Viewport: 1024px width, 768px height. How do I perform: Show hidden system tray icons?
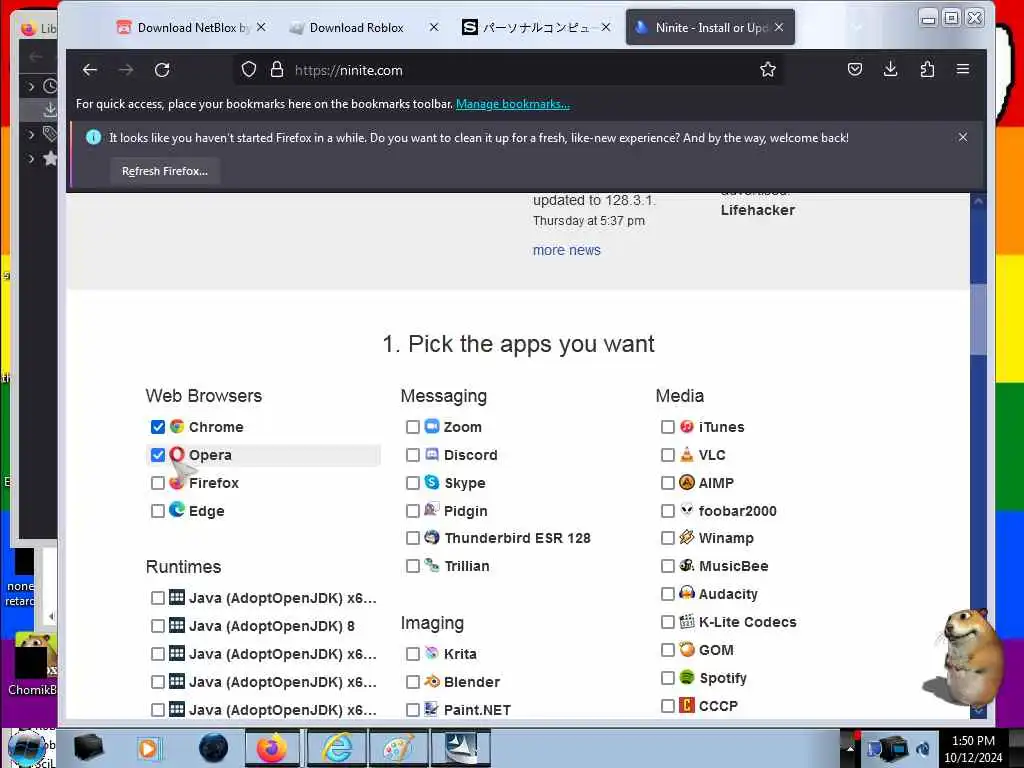tap(850, 748)
